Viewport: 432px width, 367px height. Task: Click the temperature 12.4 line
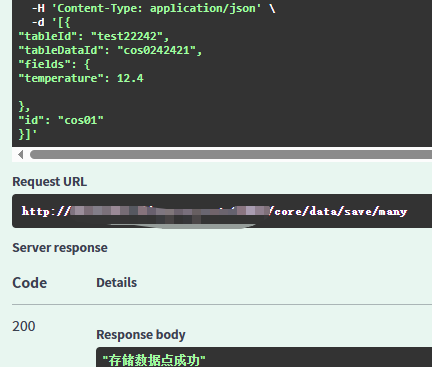click(x=81, y=78)
